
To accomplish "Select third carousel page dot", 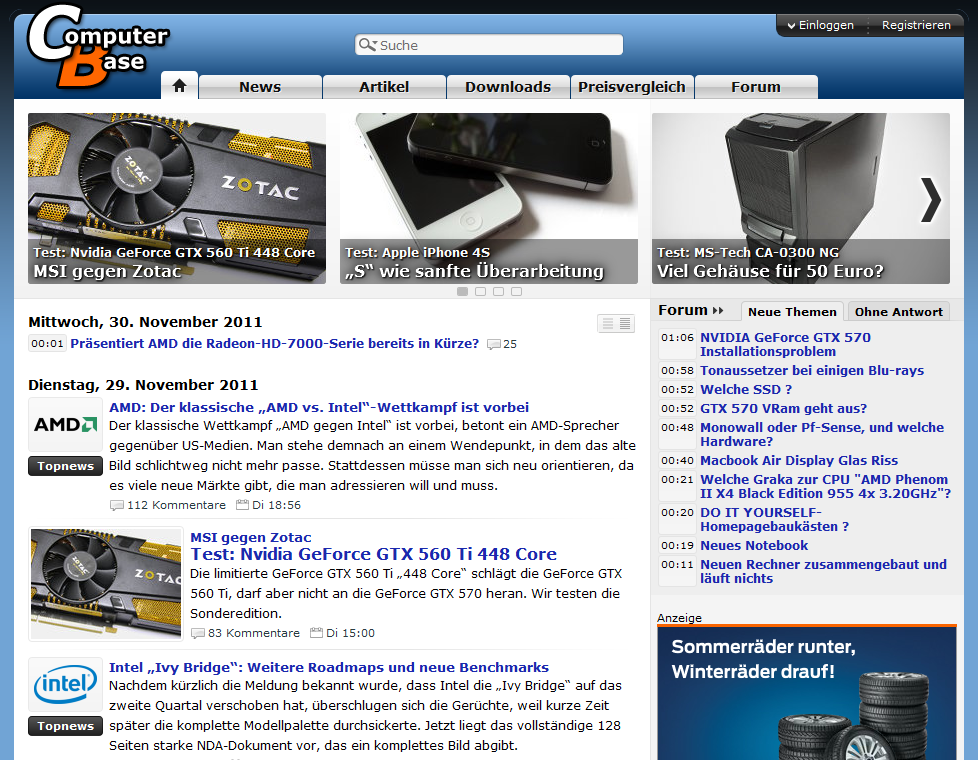I will pos(498,291).
